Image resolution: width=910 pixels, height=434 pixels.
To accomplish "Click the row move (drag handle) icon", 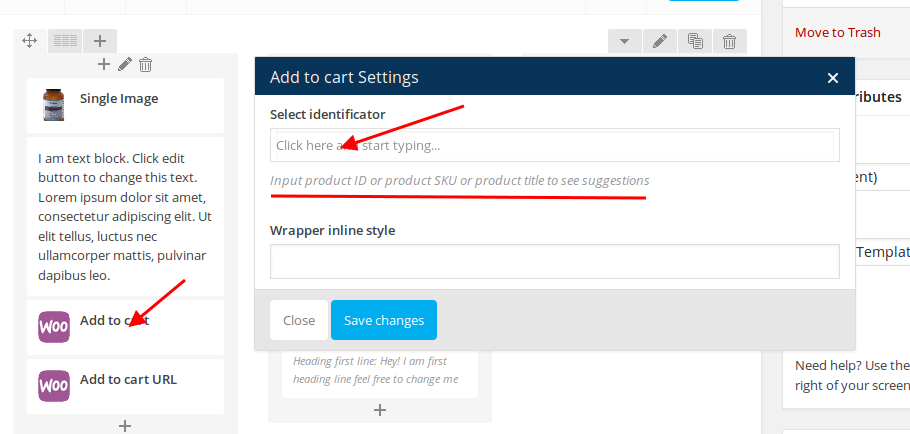I will [30, 41].
